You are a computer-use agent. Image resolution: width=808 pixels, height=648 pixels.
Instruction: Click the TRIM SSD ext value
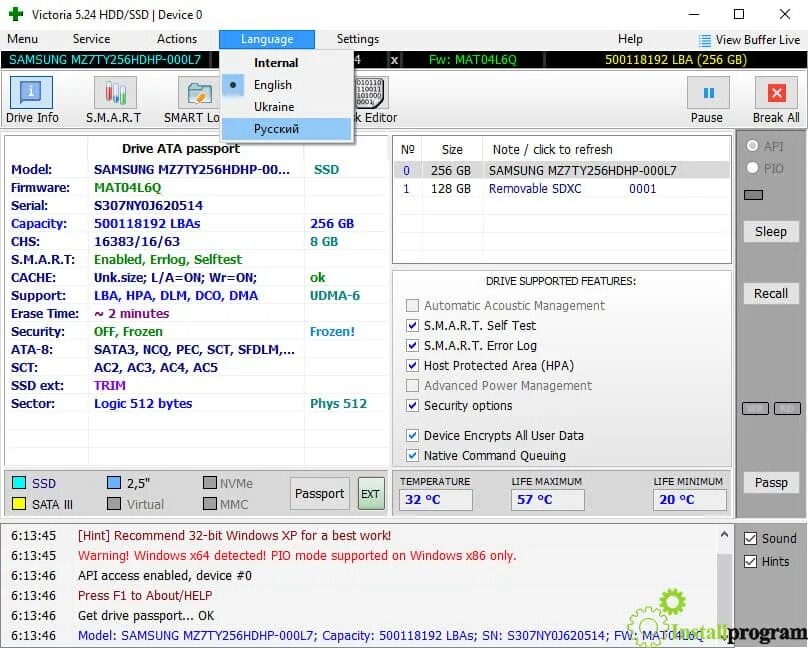point(110,386)
